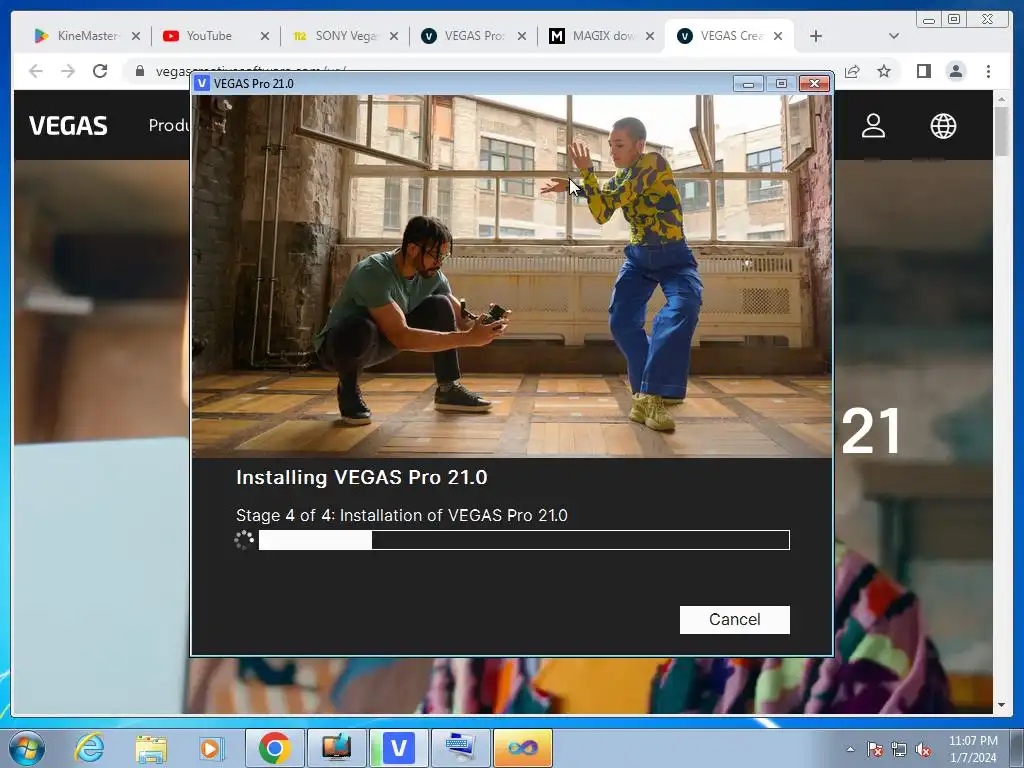Close the SONY Vegas tab
Screen dimensions: 1024x768
pos(394,36)
